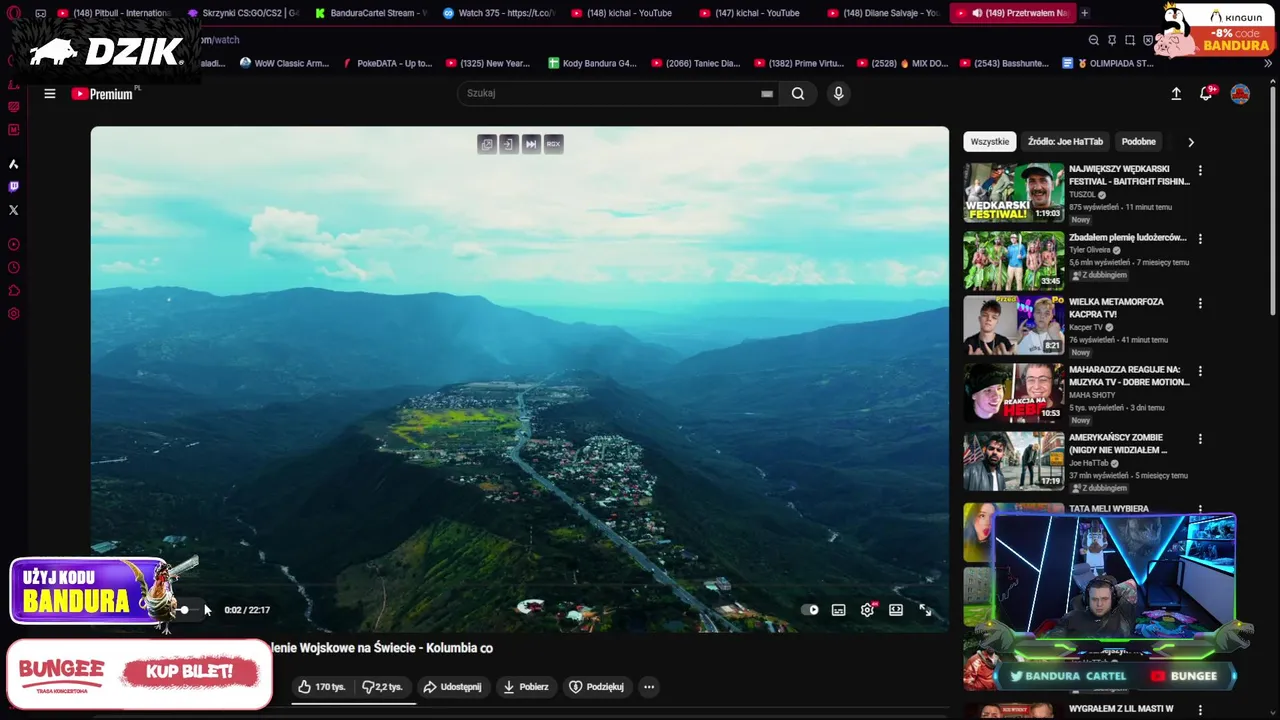
Task: Click inside the Szukaj search field
Action: (x=610, y=93)
